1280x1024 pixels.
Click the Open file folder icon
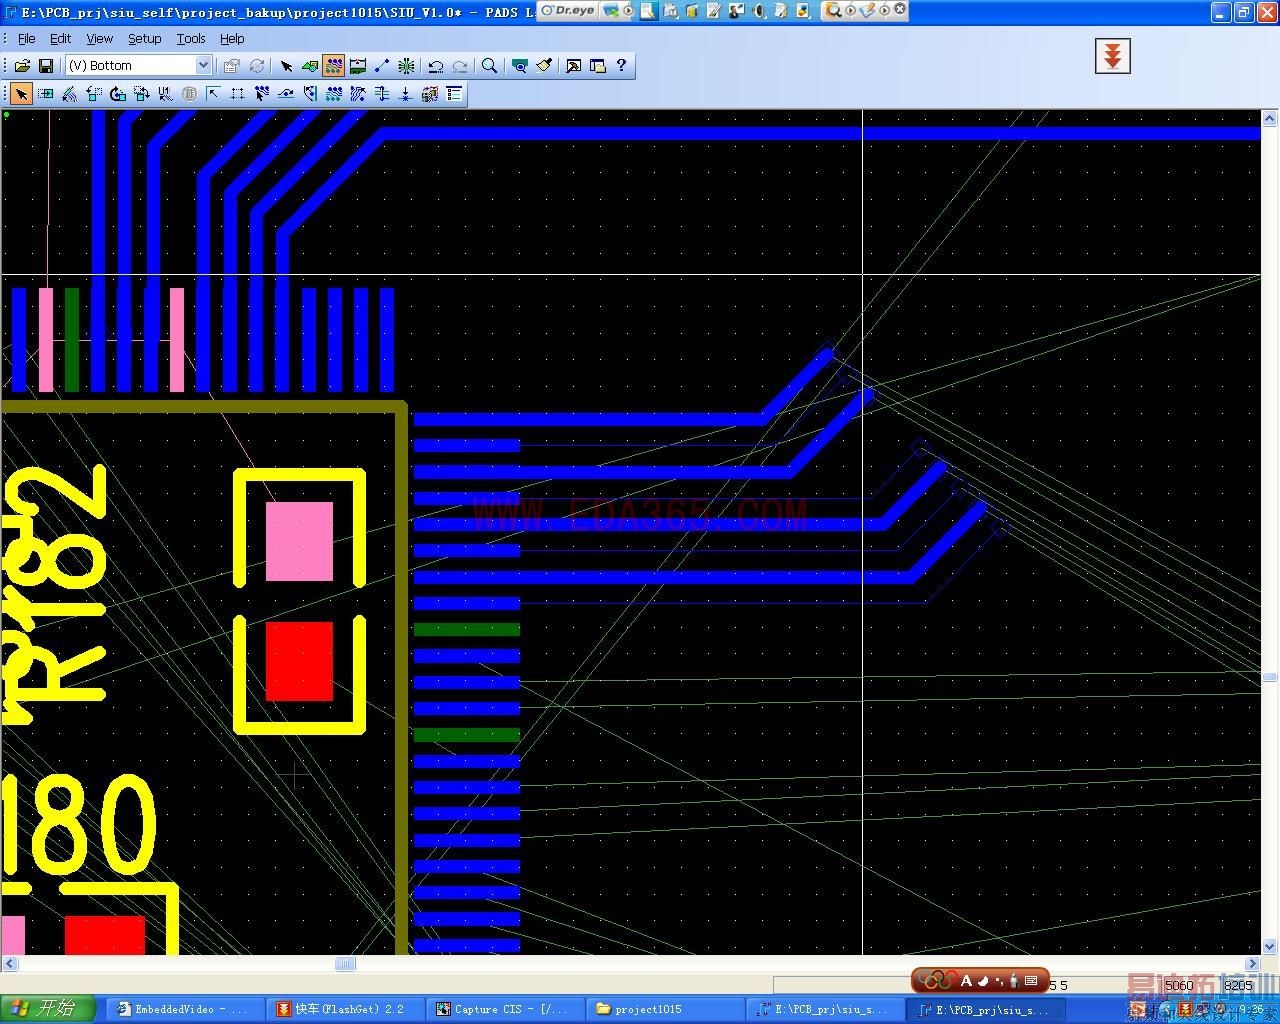click(x=22, y=66)
